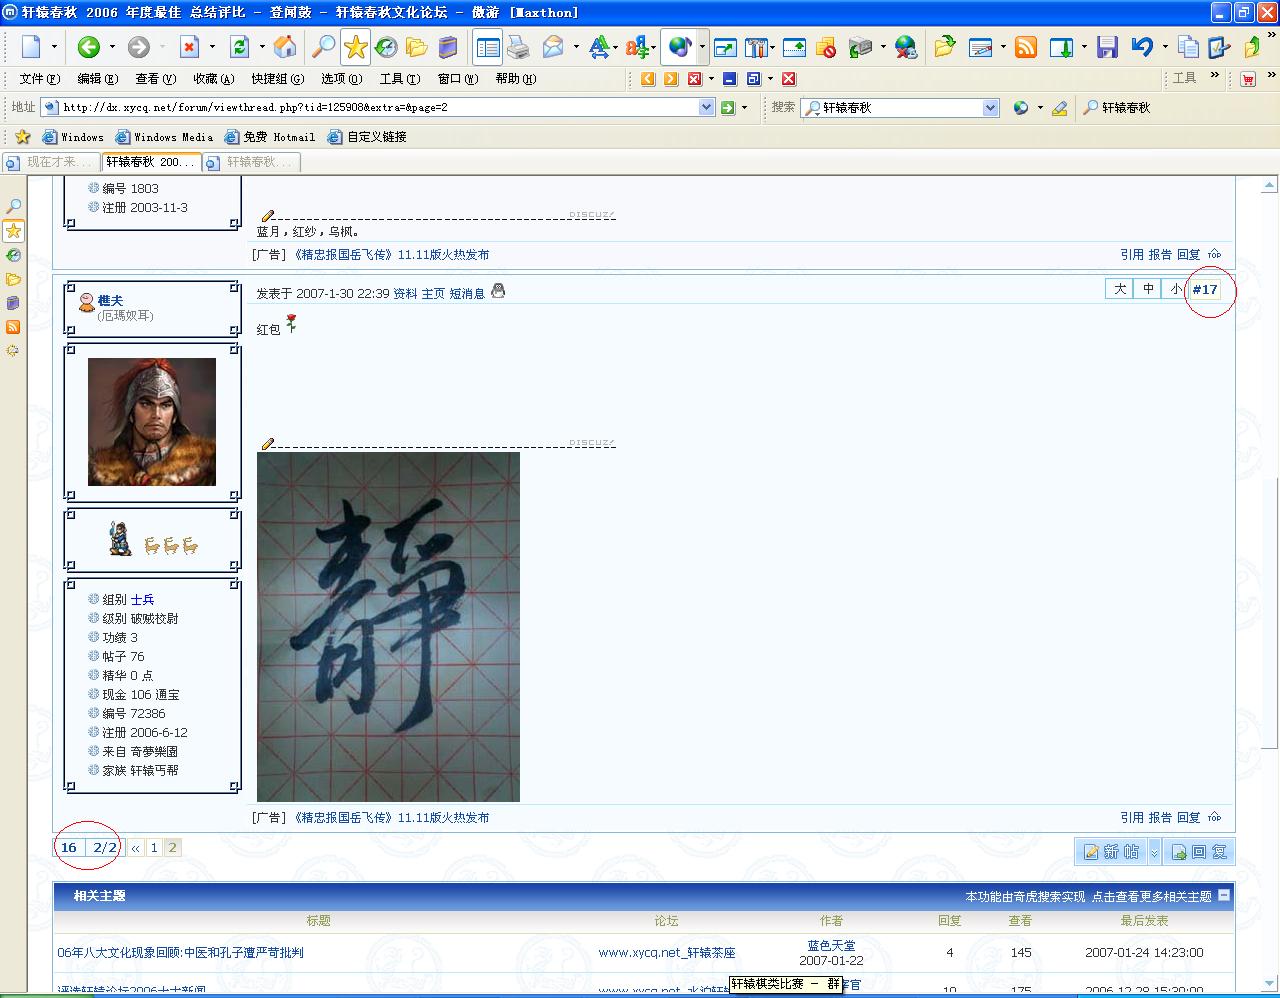Open the sidebar History panel icon
Image resolution: width=1280 pixels, height=998 pixels.
point(13,255)
